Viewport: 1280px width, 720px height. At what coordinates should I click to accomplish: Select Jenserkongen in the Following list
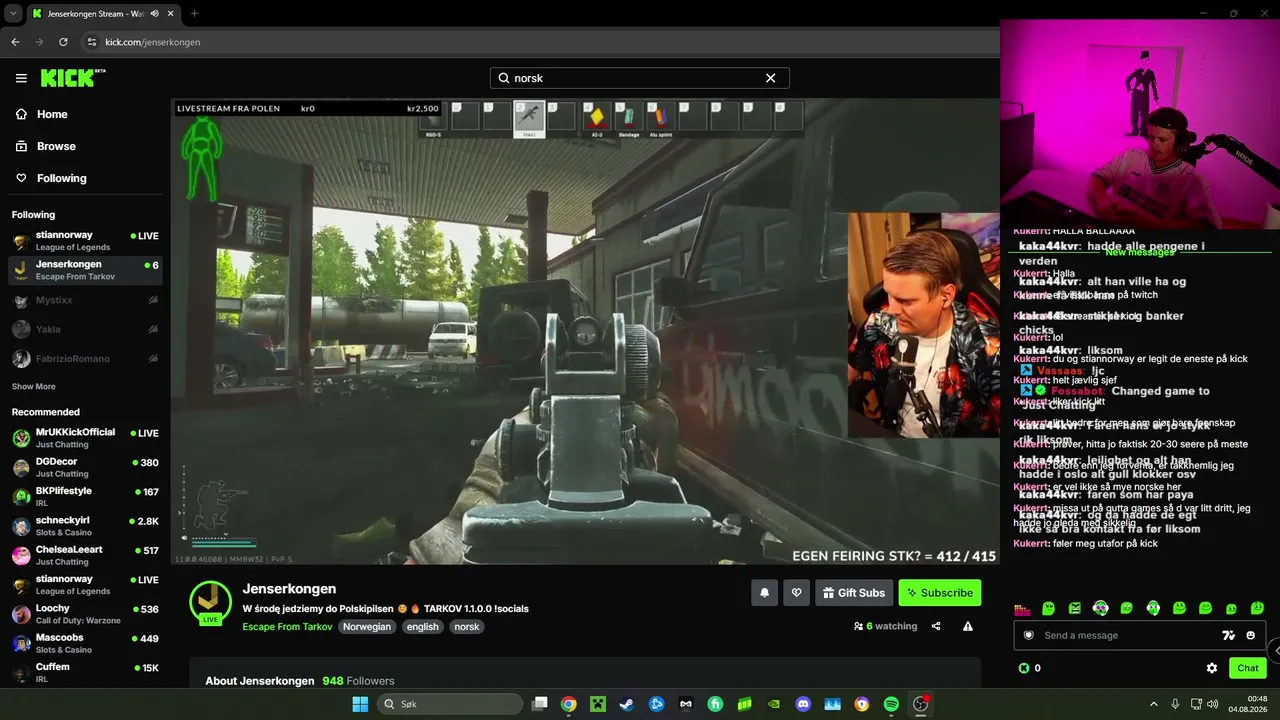coord(85,270)
